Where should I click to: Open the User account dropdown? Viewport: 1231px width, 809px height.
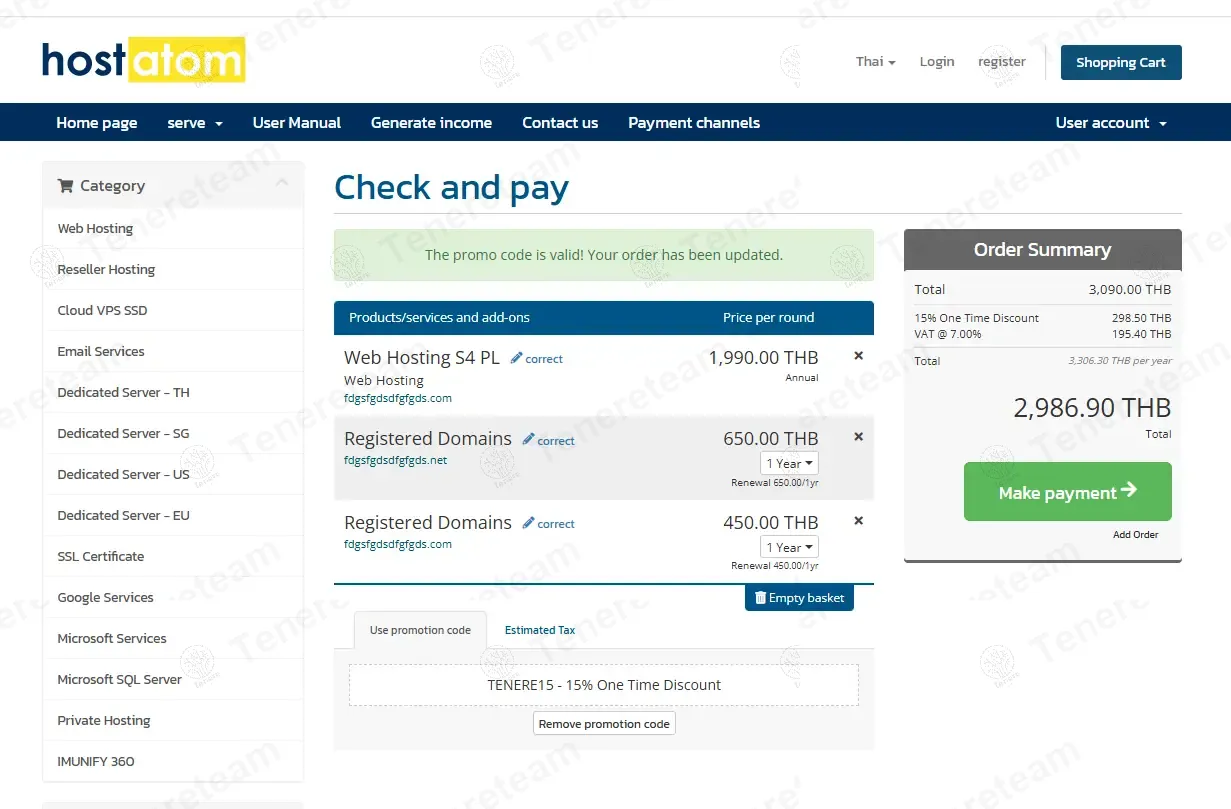click(1111, 123)
